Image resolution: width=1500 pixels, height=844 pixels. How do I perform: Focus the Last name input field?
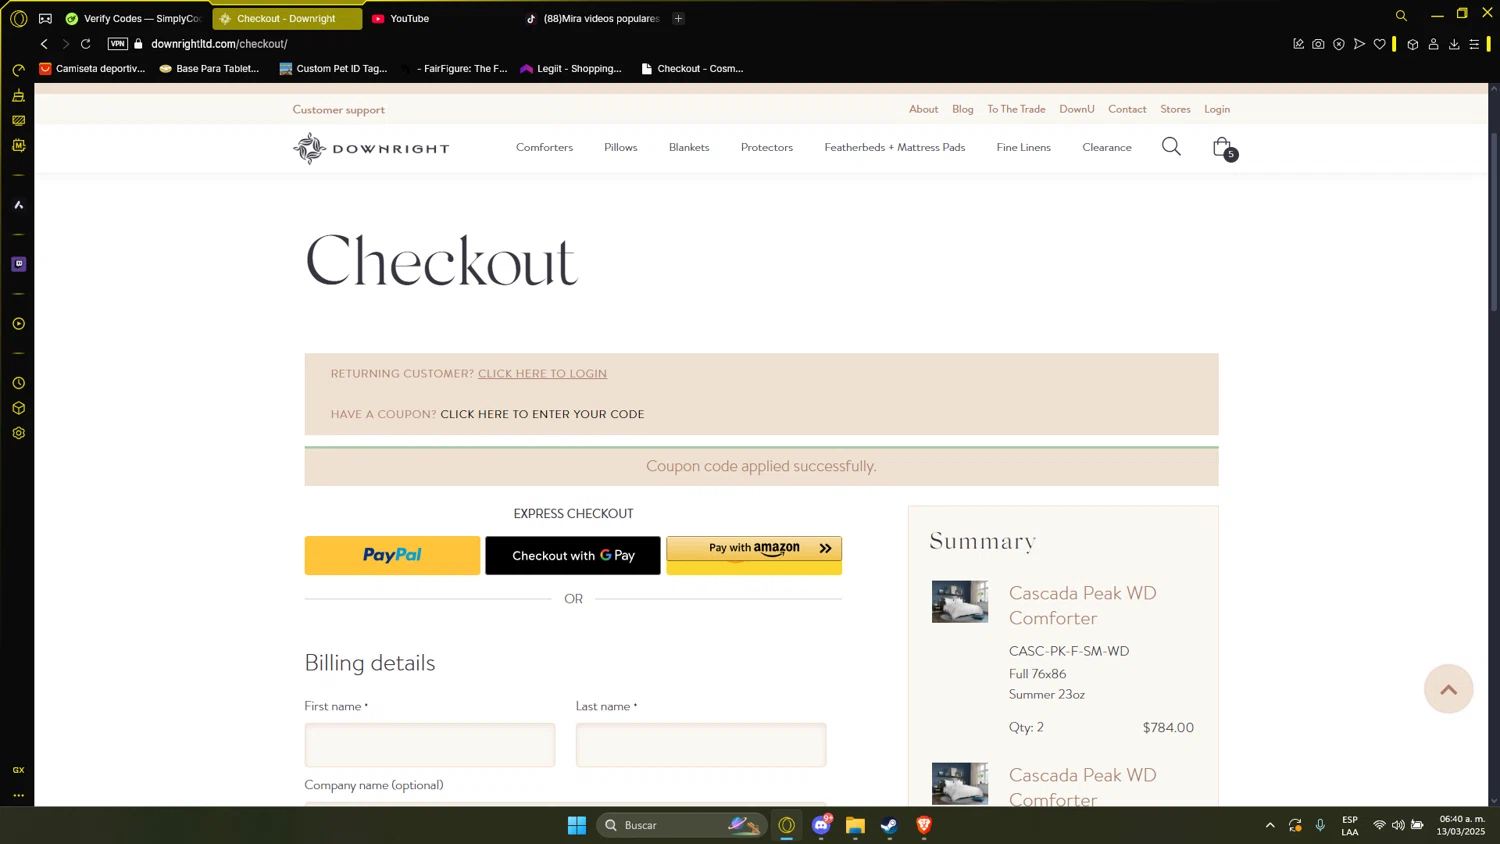pos(701,745)
